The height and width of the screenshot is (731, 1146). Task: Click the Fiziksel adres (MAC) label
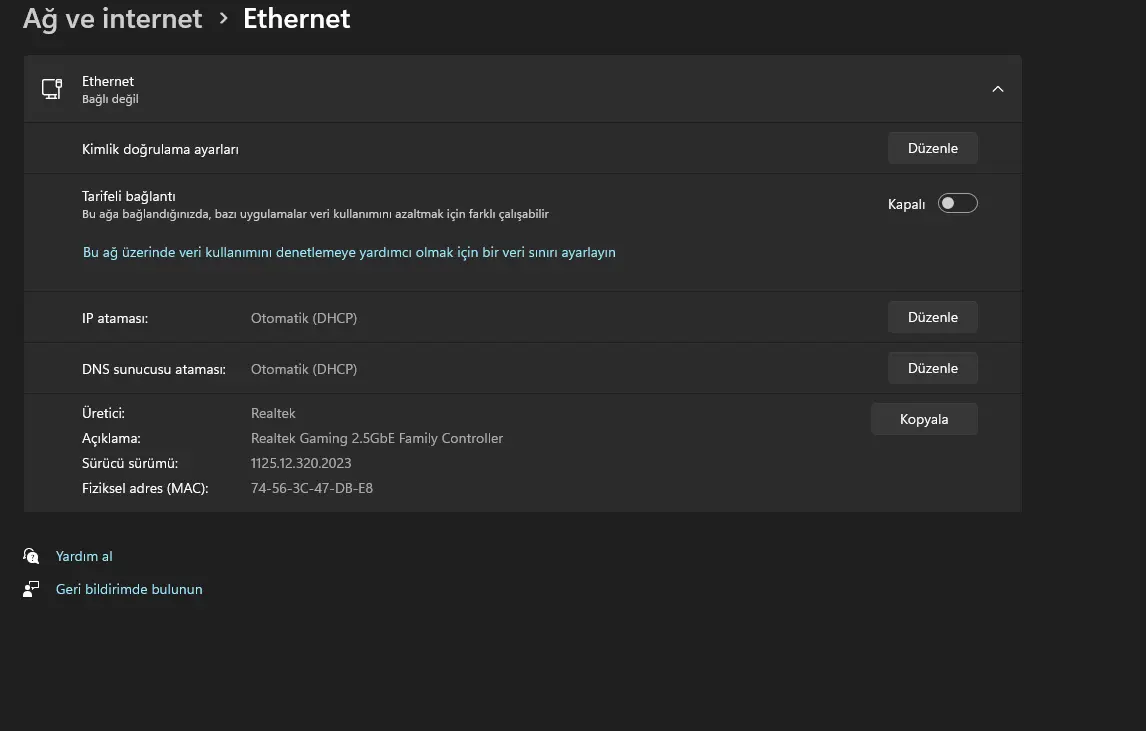(x=145, y=488)
